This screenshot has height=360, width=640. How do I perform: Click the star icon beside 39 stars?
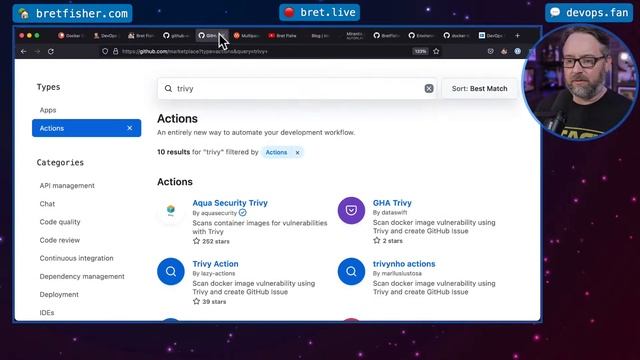pyautogui.click(x=196, y=301)
